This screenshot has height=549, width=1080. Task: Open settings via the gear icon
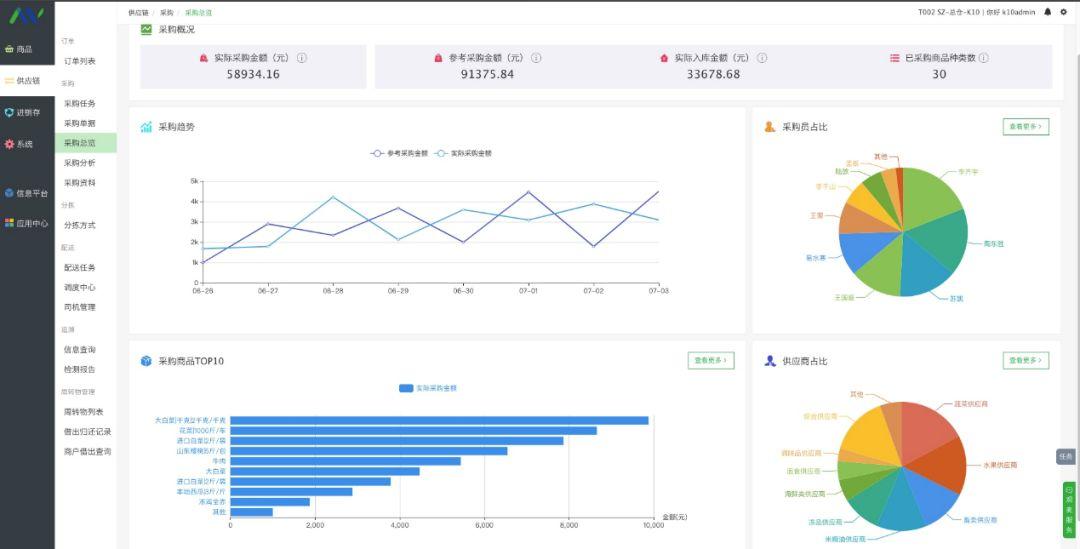pyautogui.click(x=1064, y=12)
